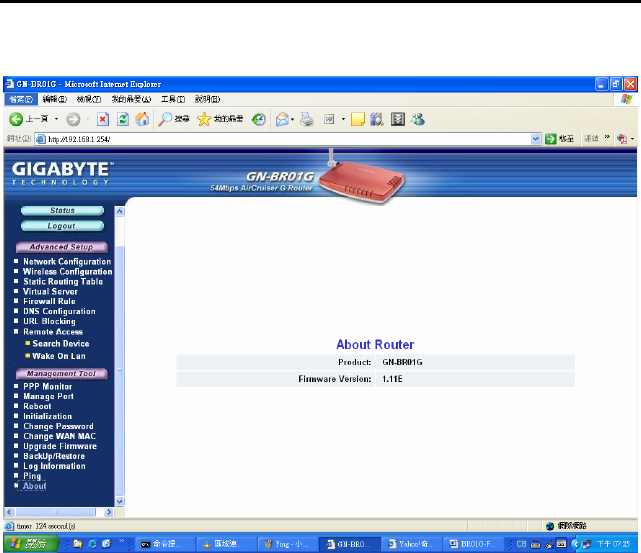This screenshot has width=641, height=553.
Task: Switch to Yahoo taskbar window
Action: pos(412,544)
